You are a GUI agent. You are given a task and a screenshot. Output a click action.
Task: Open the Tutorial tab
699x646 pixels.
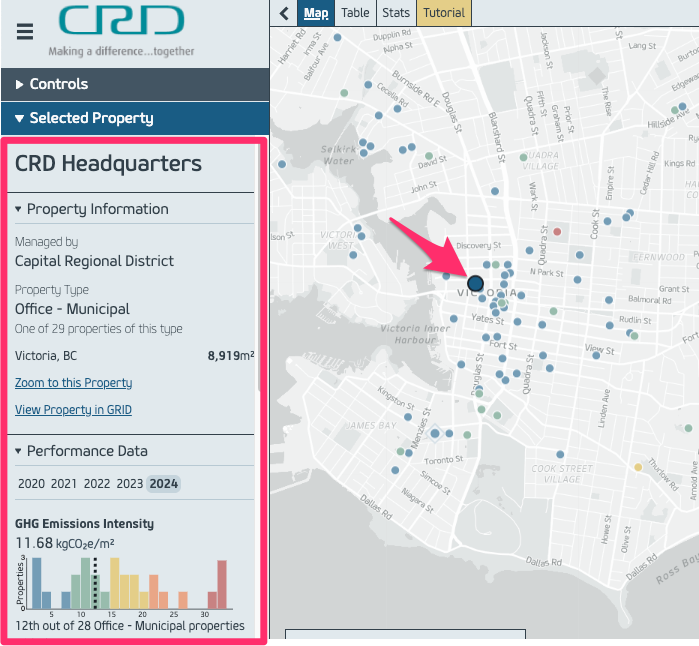(444, 13)
